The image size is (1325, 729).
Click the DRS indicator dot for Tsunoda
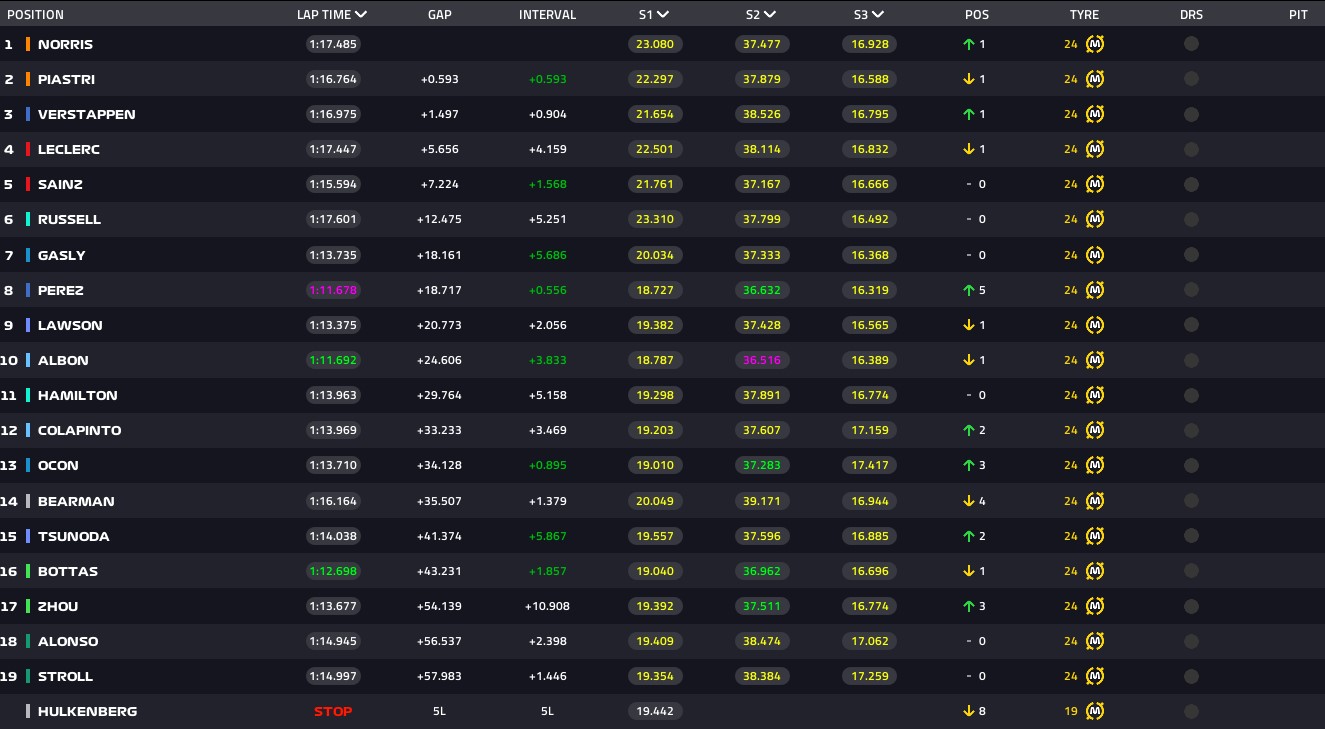(x=1191, y=536)
